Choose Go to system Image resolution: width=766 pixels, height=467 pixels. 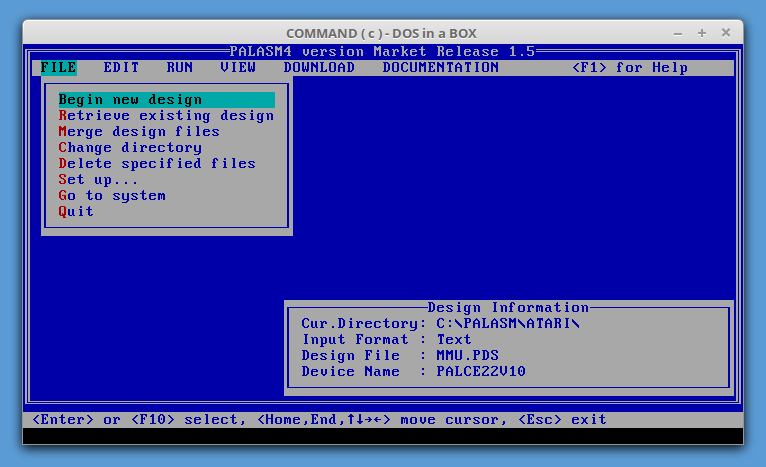112,196
